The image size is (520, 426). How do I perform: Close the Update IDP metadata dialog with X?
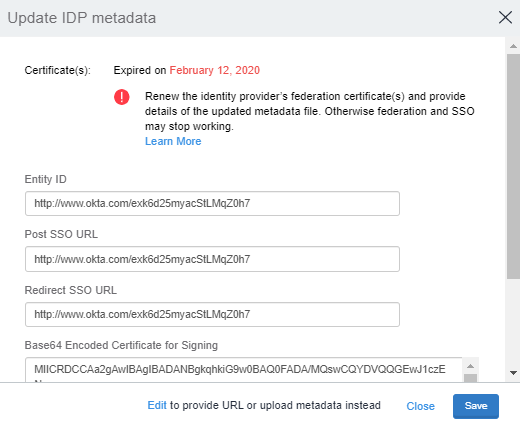[x=505, y=17]
